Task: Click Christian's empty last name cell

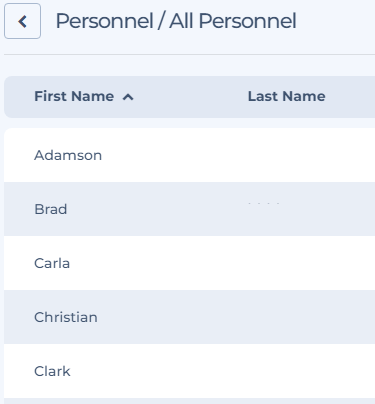Action: point(310,317)
